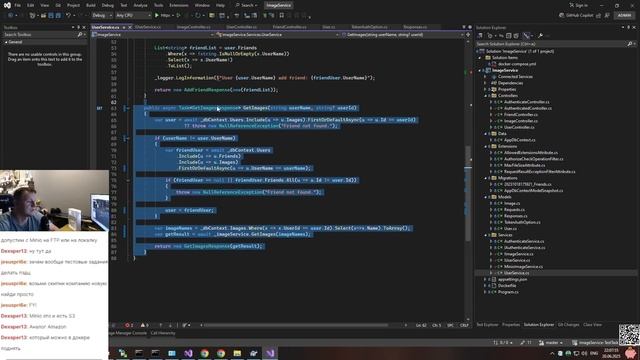The width and height of the screenshot is (640, 360).
Task: Collapse the Controllers folder in Solution Explorer
Action: pyautogui.click(x=486, y=96)
